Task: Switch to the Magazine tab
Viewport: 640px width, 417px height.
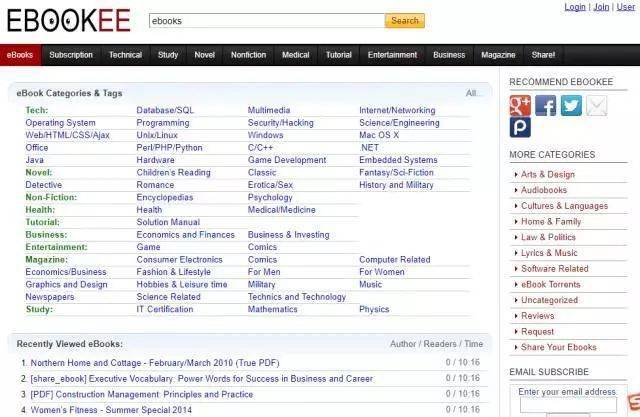Action: click(x=498, y=55)
